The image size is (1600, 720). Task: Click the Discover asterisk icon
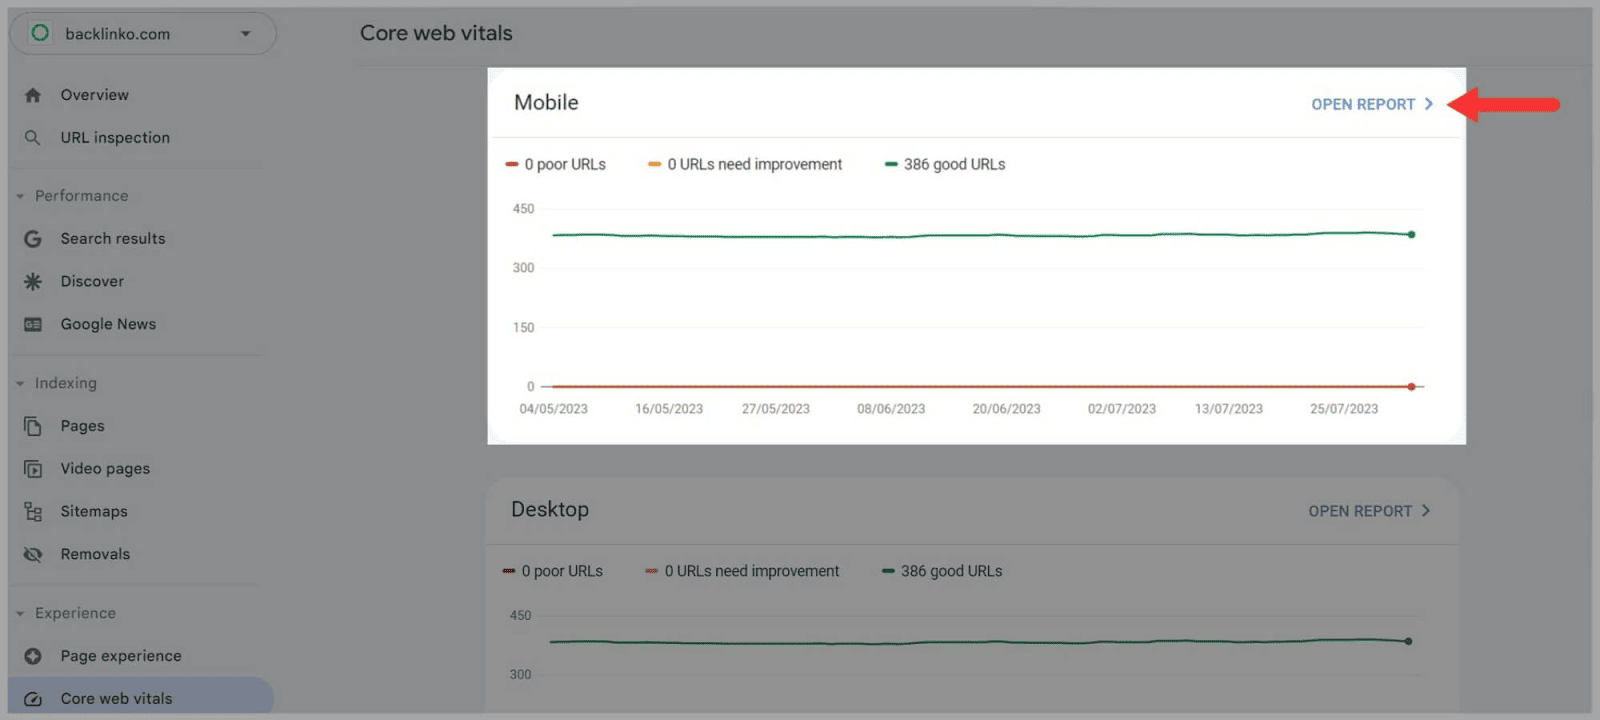pyautogui.click(x=33, y=282)
